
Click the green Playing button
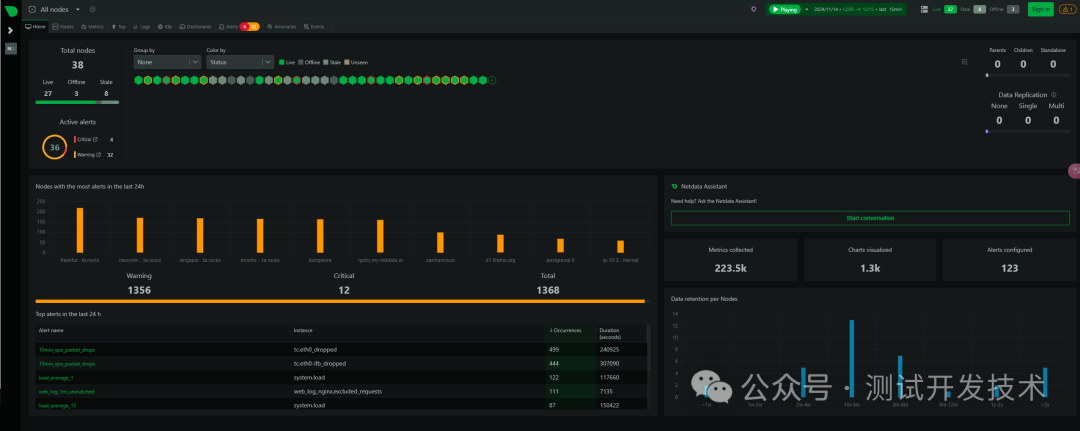[784, 10]
